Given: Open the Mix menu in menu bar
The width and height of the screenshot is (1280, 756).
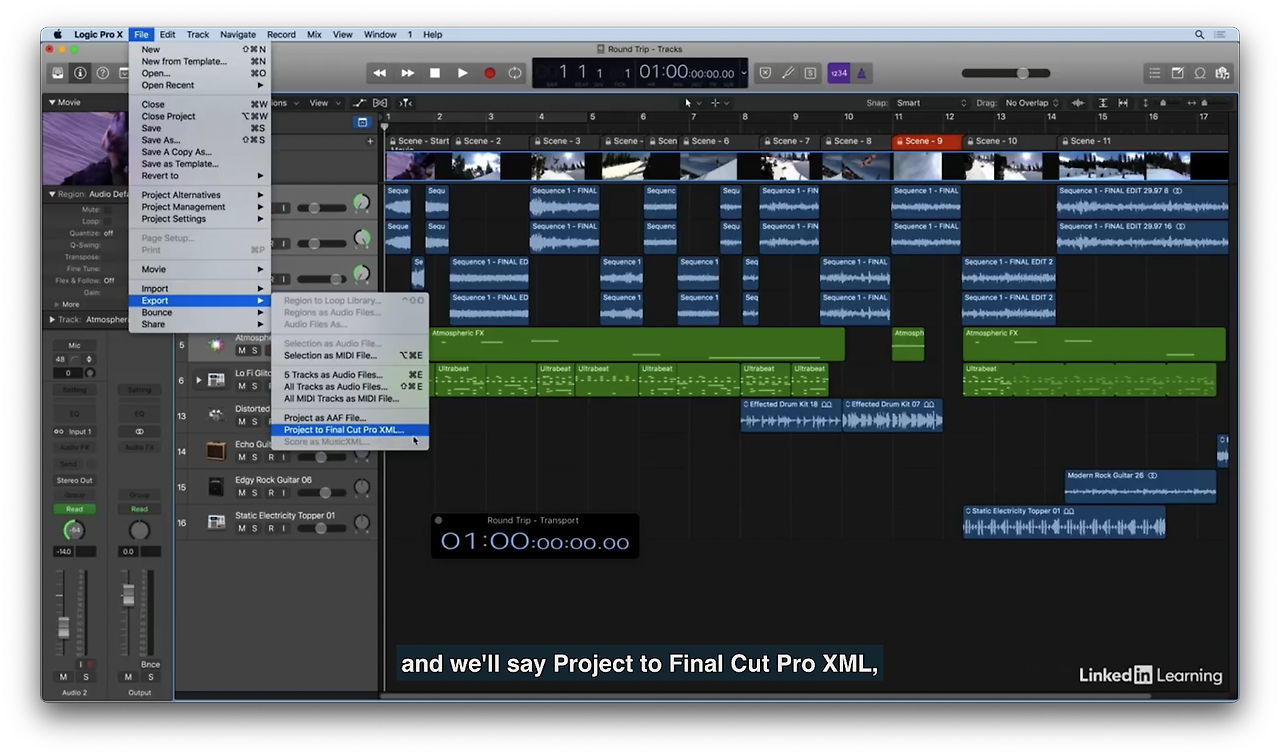Looking at the screenshot, I should coord(314,34).
